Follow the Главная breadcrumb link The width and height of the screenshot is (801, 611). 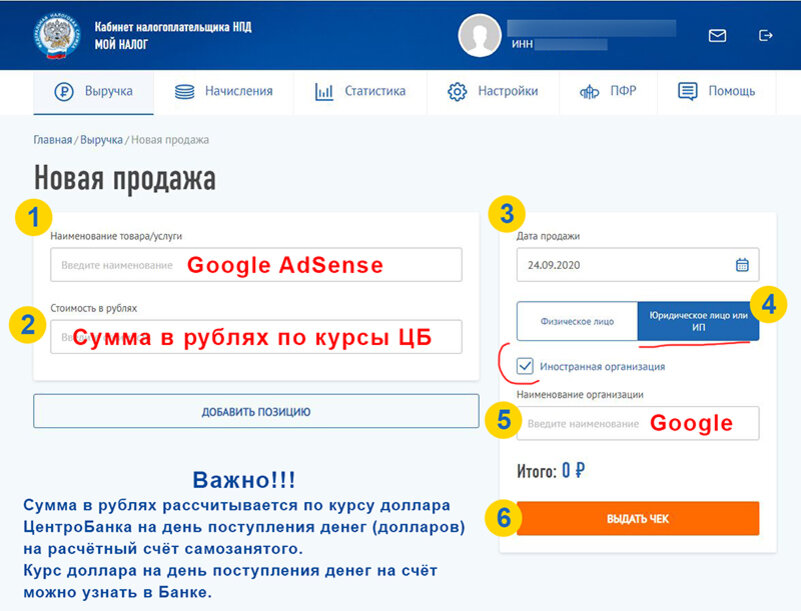click(x=53, y=140)
